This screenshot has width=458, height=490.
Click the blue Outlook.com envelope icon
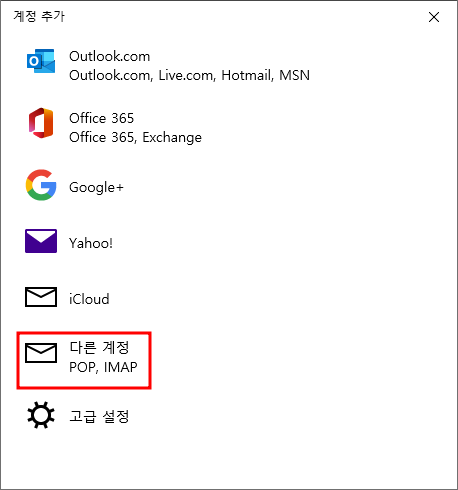pyautogui.click(x=41, y=61)
